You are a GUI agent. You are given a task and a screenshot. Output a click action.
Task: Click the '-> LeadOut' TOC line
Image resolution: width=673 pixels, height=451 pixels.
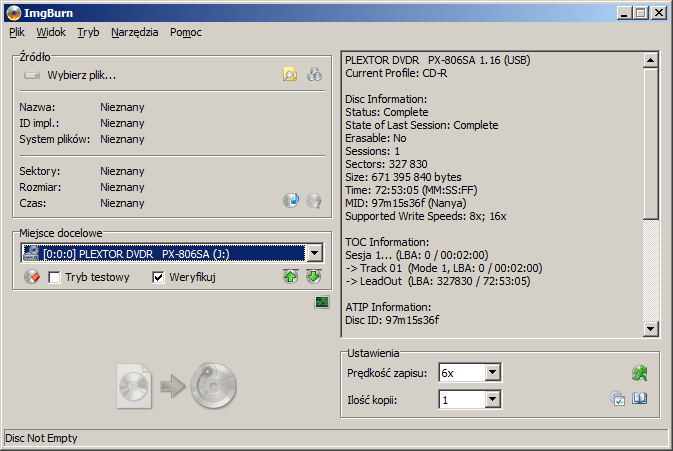(x=438, y=281)
